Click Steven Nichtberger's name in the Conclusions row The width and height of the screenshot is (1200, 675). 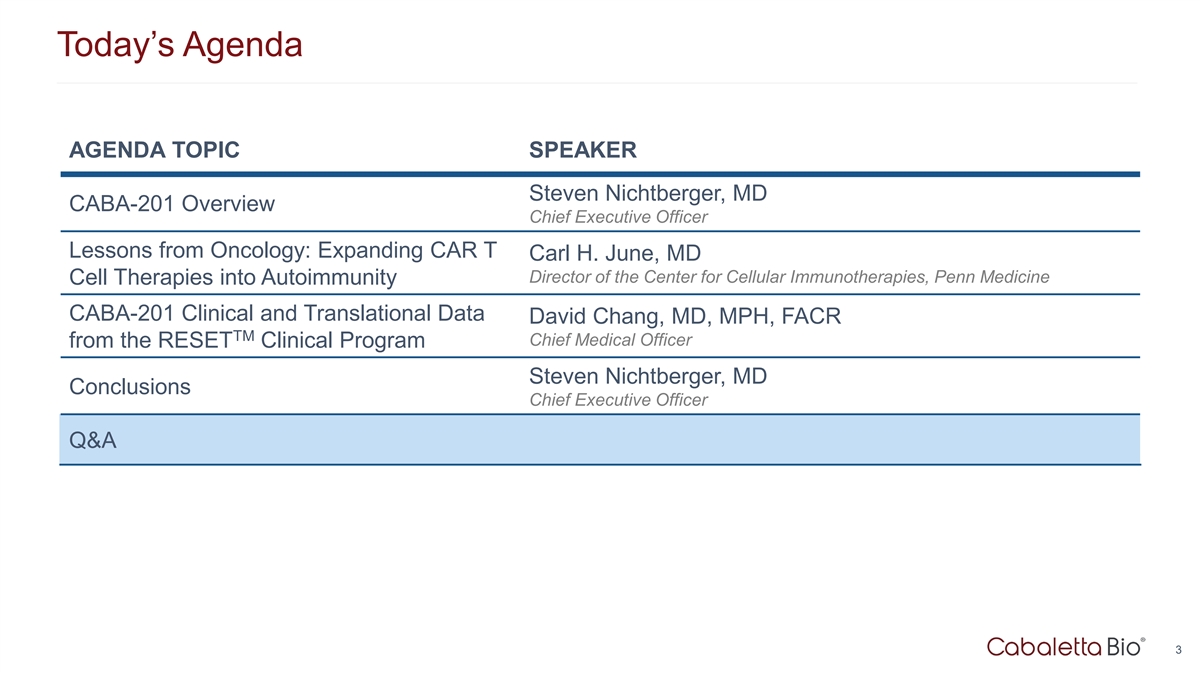(647, 376)
